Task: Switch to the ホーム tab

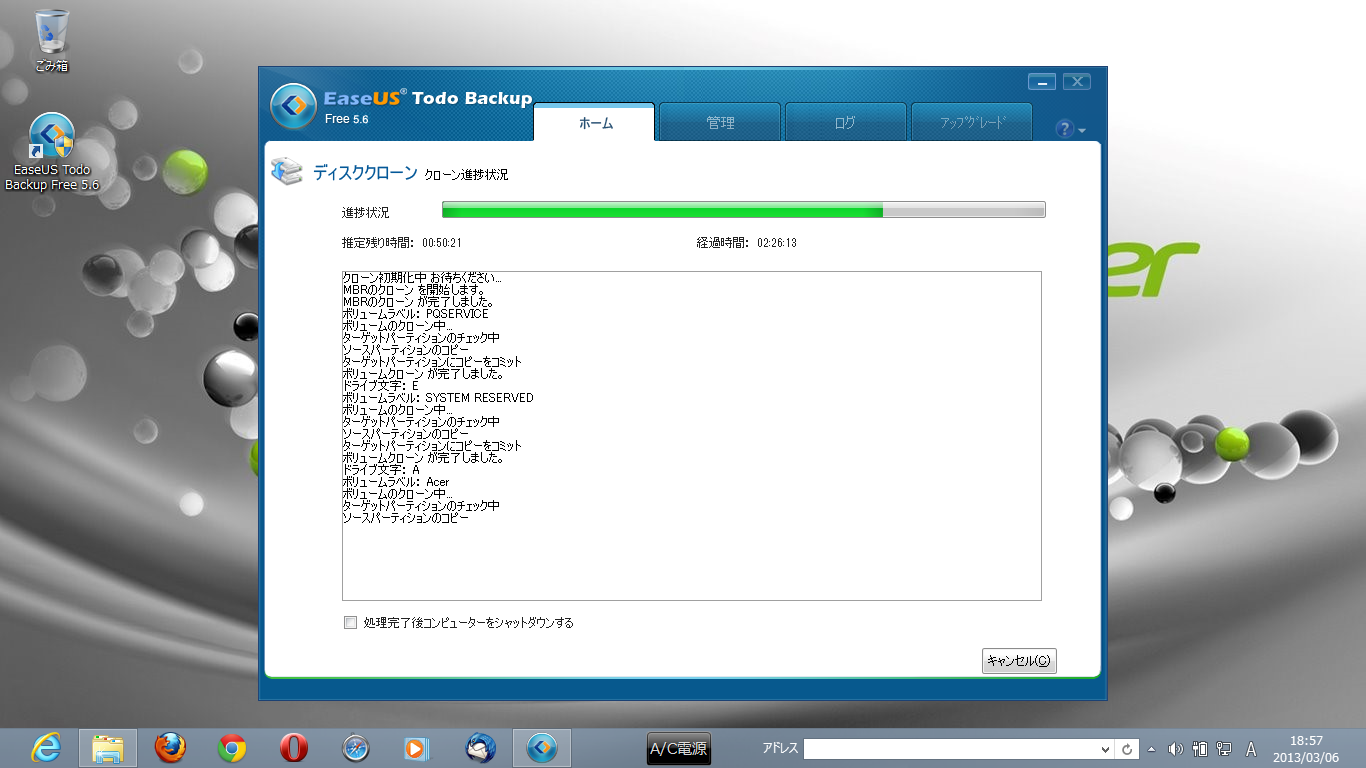Action: tap(595, 123)
